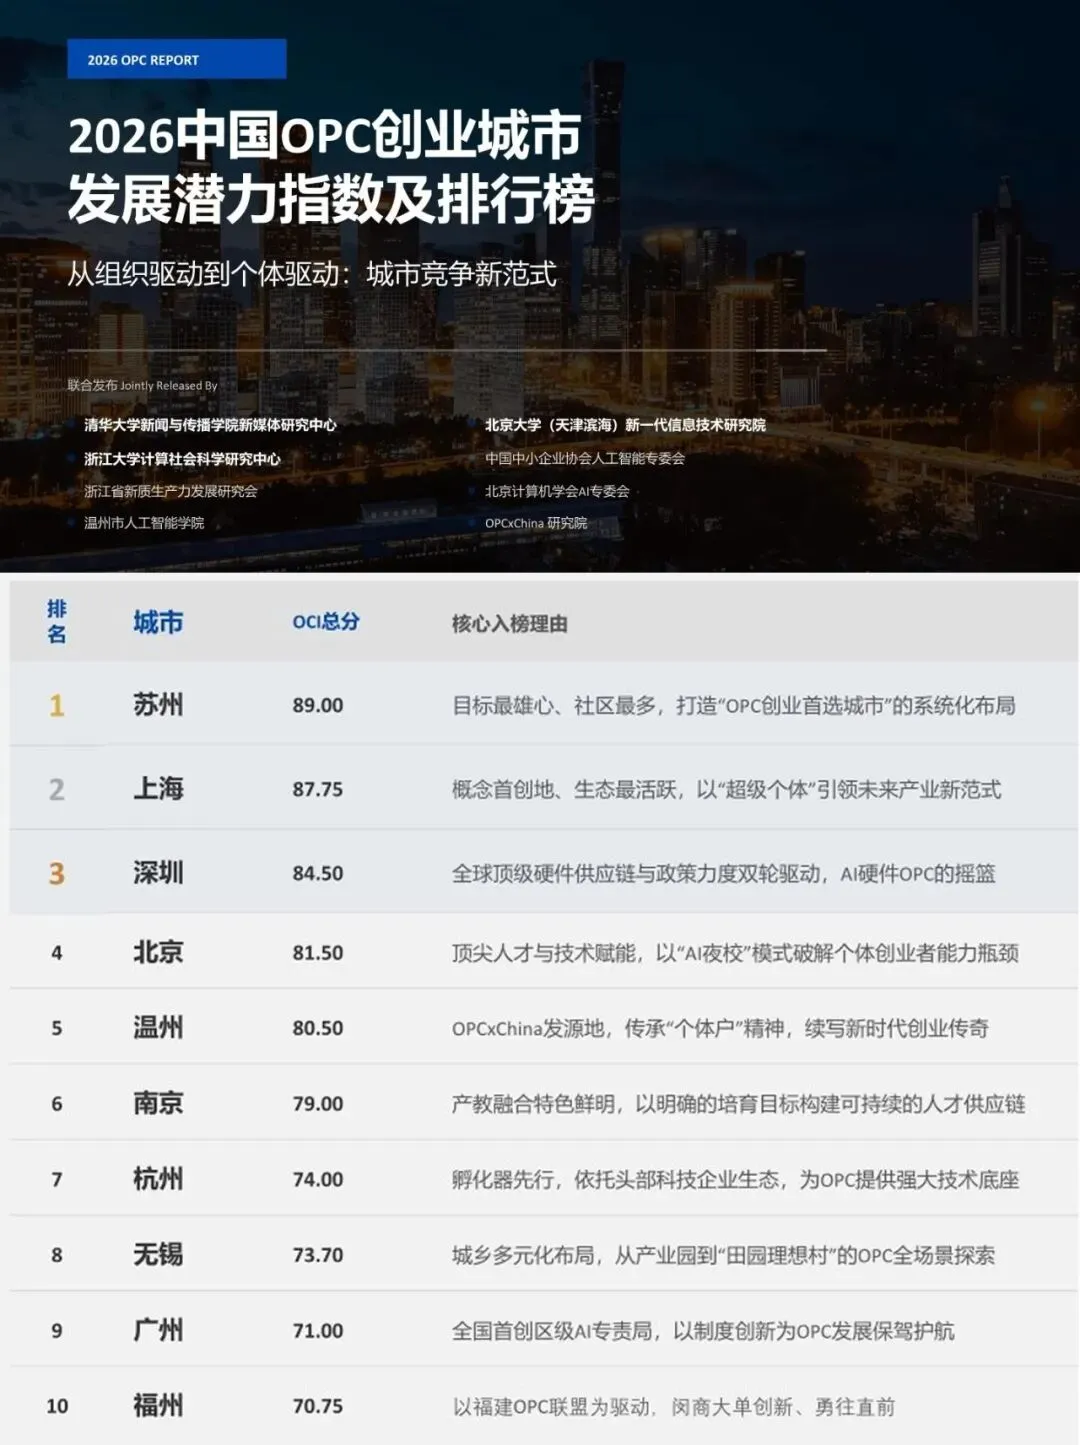Screen dimensions: 1080x1445
Task: Click the score 79.00
Action: (318, 1104)
